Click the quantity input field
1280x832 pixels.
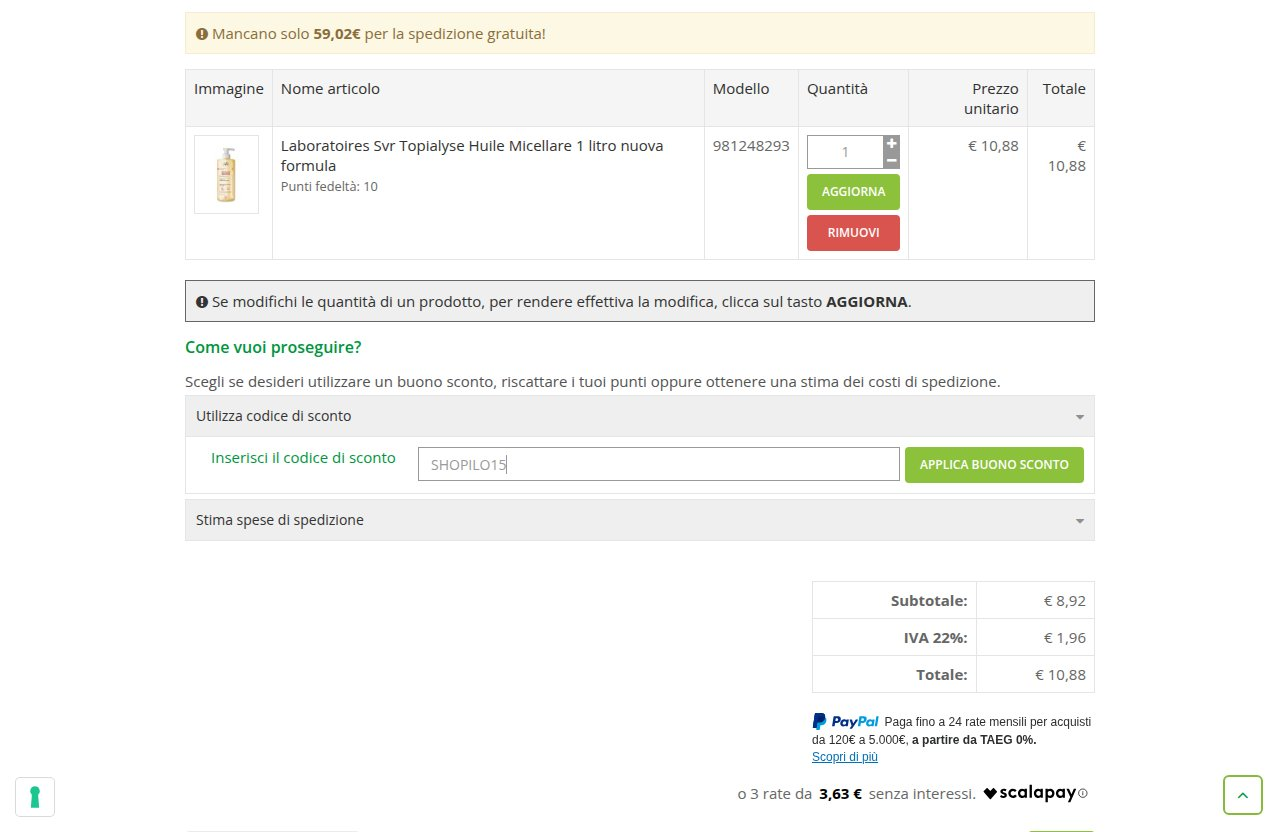(x=845, y=152)
